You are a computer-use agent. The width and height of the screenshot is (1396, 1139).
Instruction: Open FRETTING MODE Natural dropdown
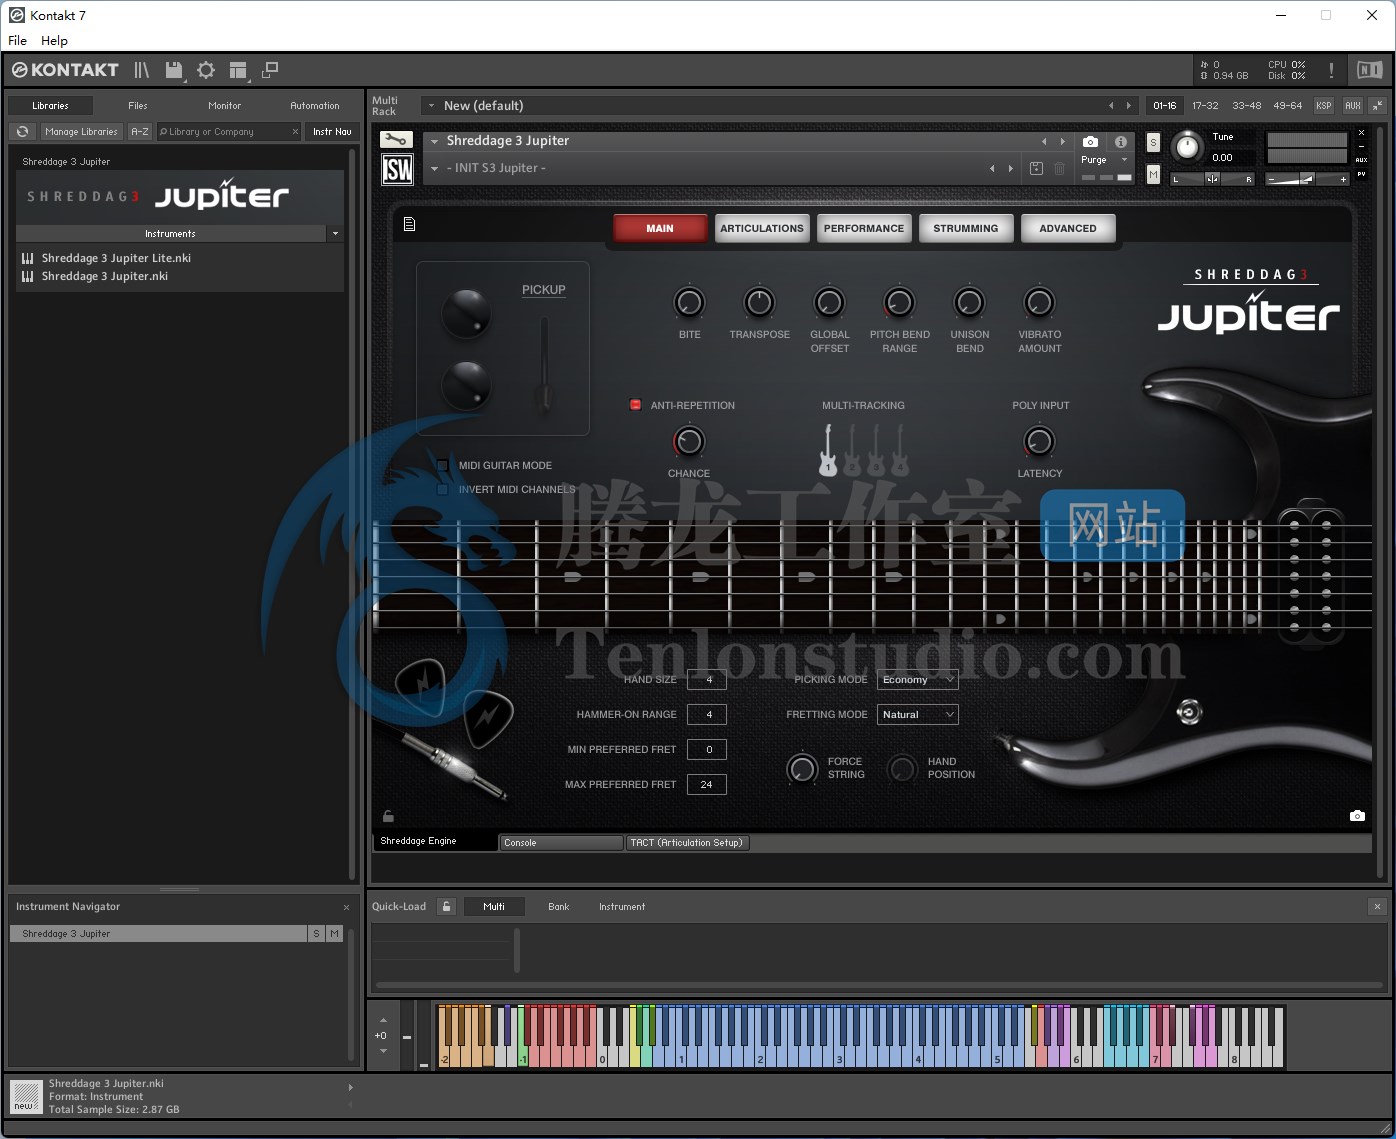pyautogui.click(x=918, y=714)
